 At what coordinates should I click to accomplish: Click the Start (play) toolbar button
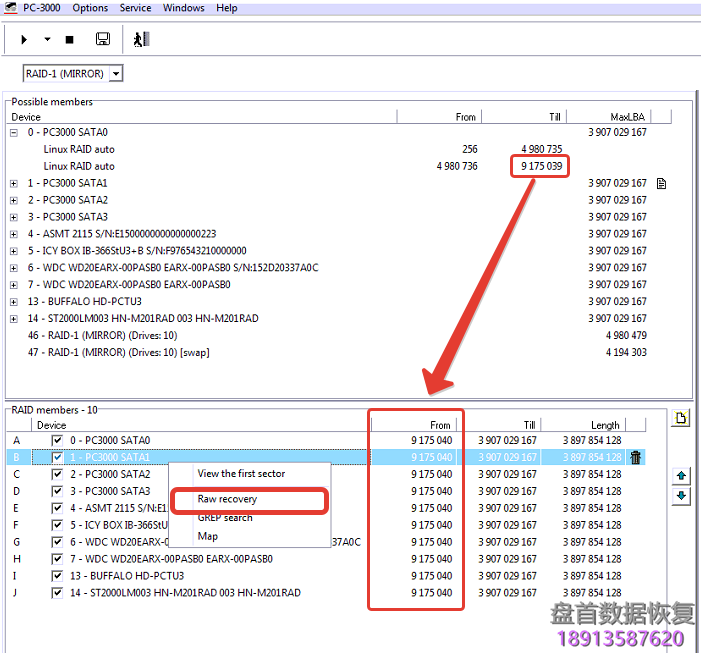pyautogui.click(x=24, y=39)
